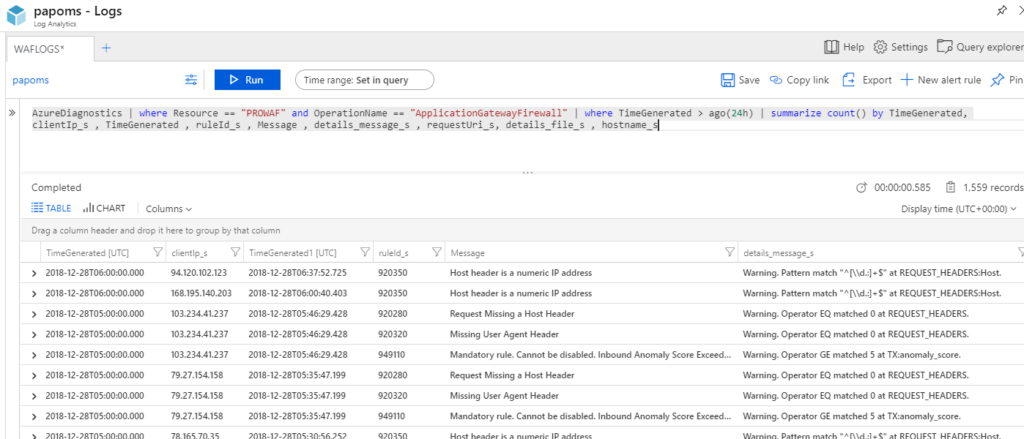Expand the row for 168.195.140.203

(x=34, y=293)
